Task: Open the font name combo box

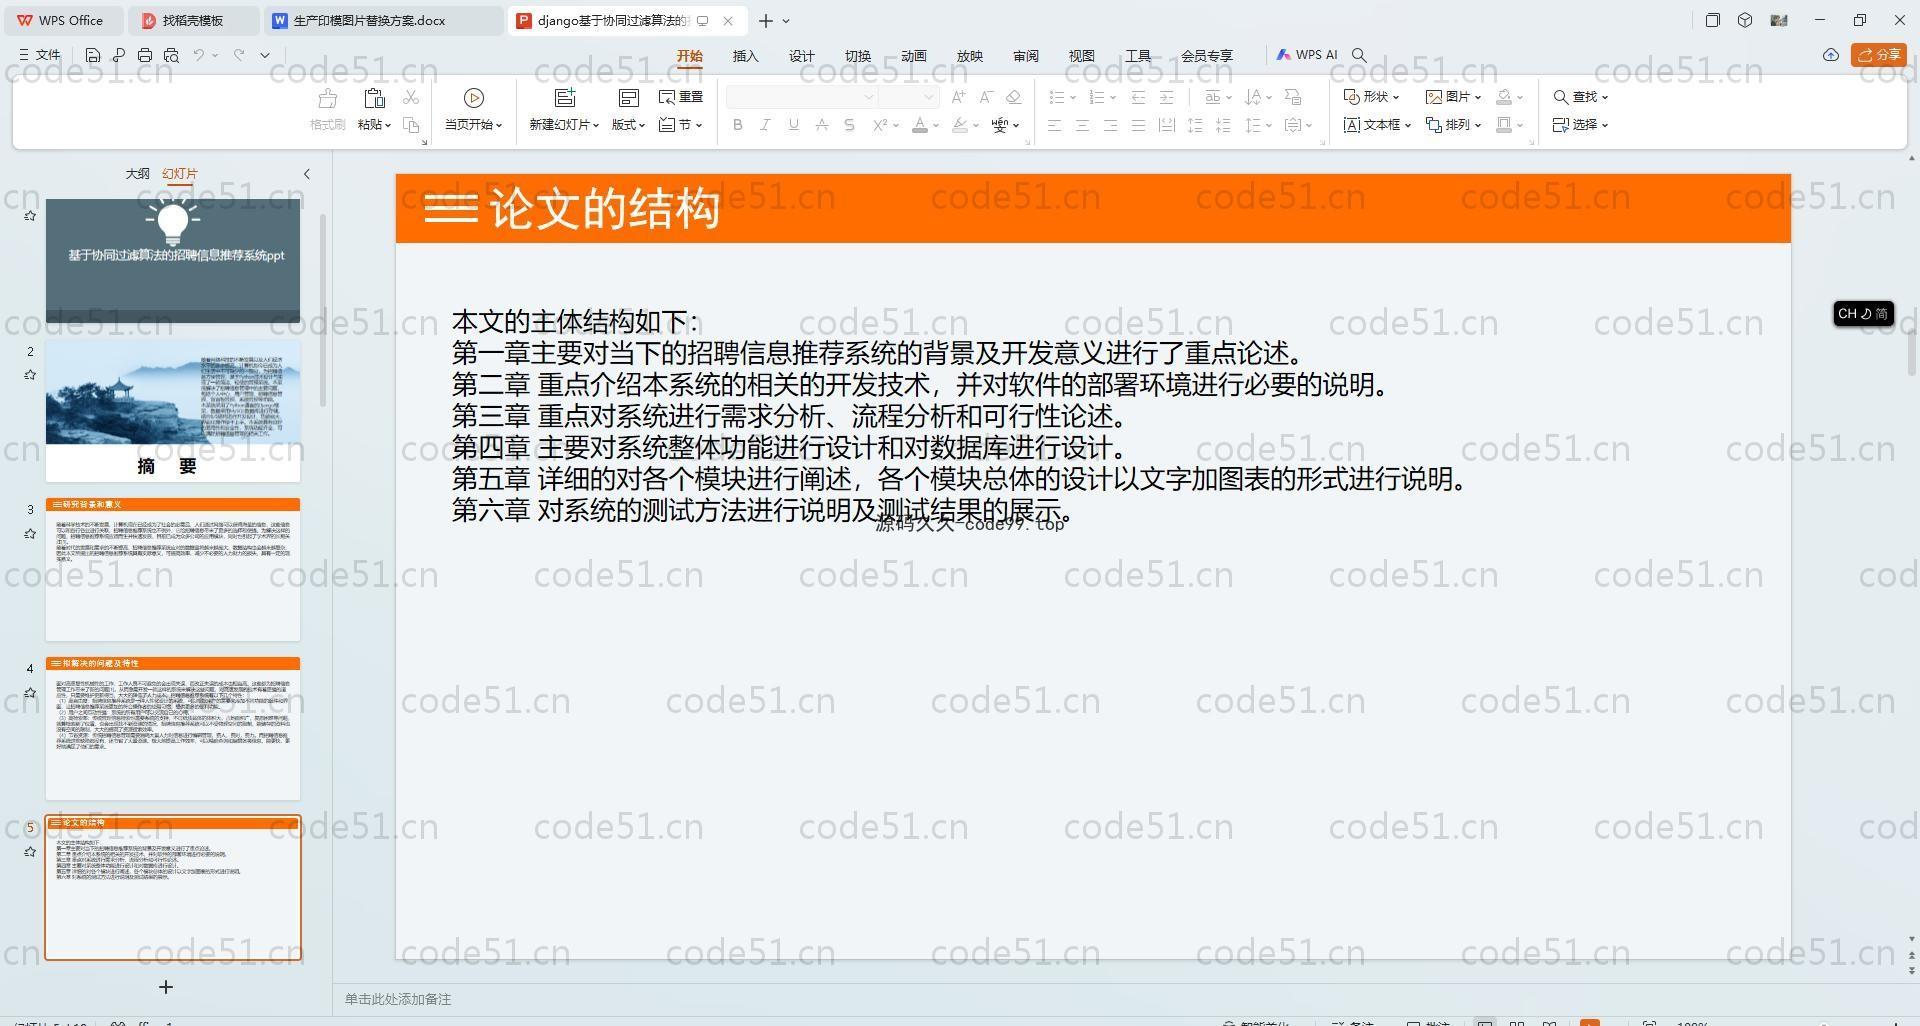Action: (801, 97)
